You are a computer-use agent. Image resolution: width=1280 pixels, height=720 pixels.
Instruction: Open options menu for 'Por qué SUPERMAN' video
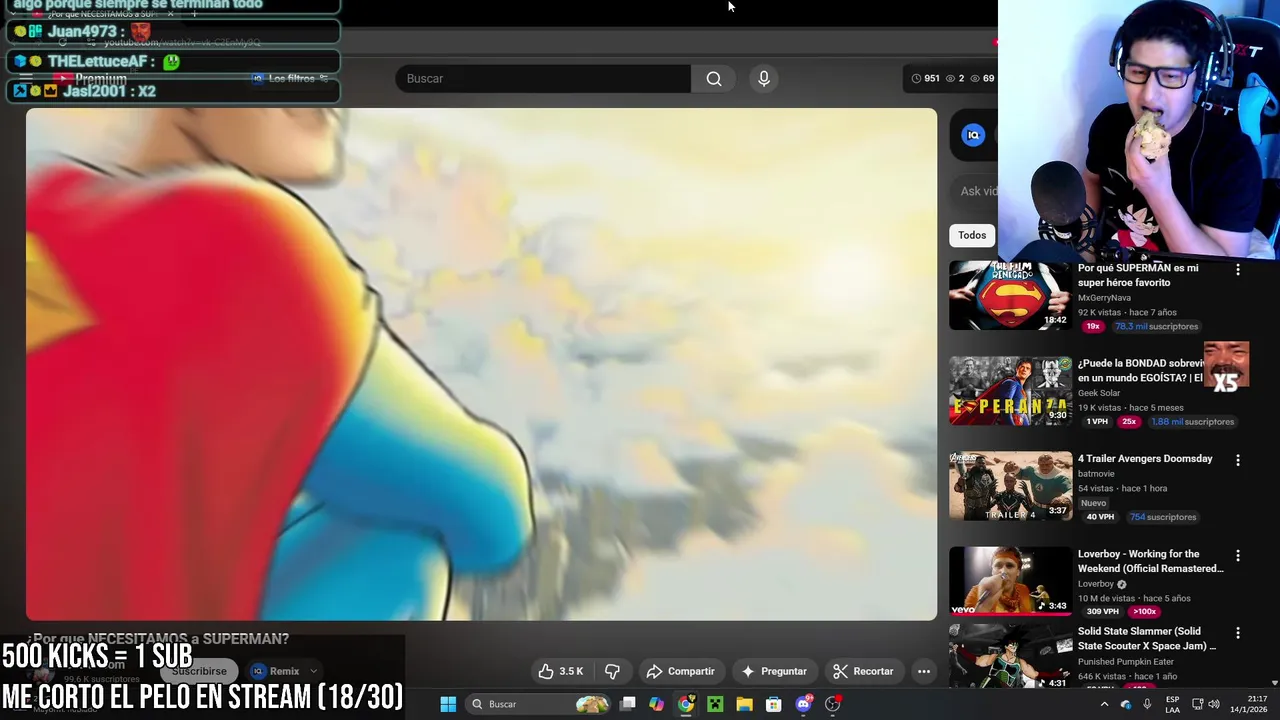pyautogui.click(x=1238, y=270)
